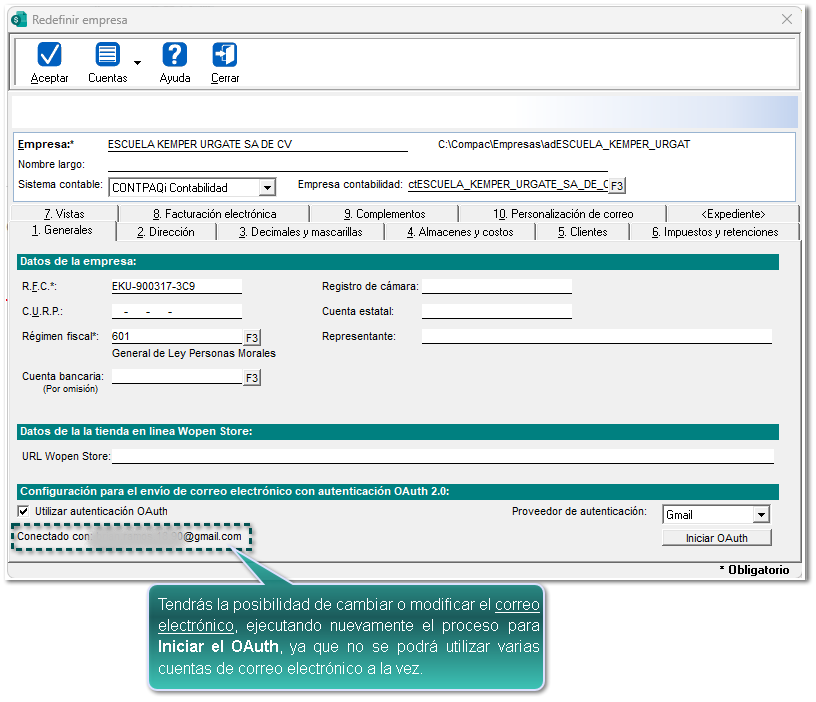Expand the Cuentas dropdown arrow
Screen dimensions: 816x702
pos(137,63)
